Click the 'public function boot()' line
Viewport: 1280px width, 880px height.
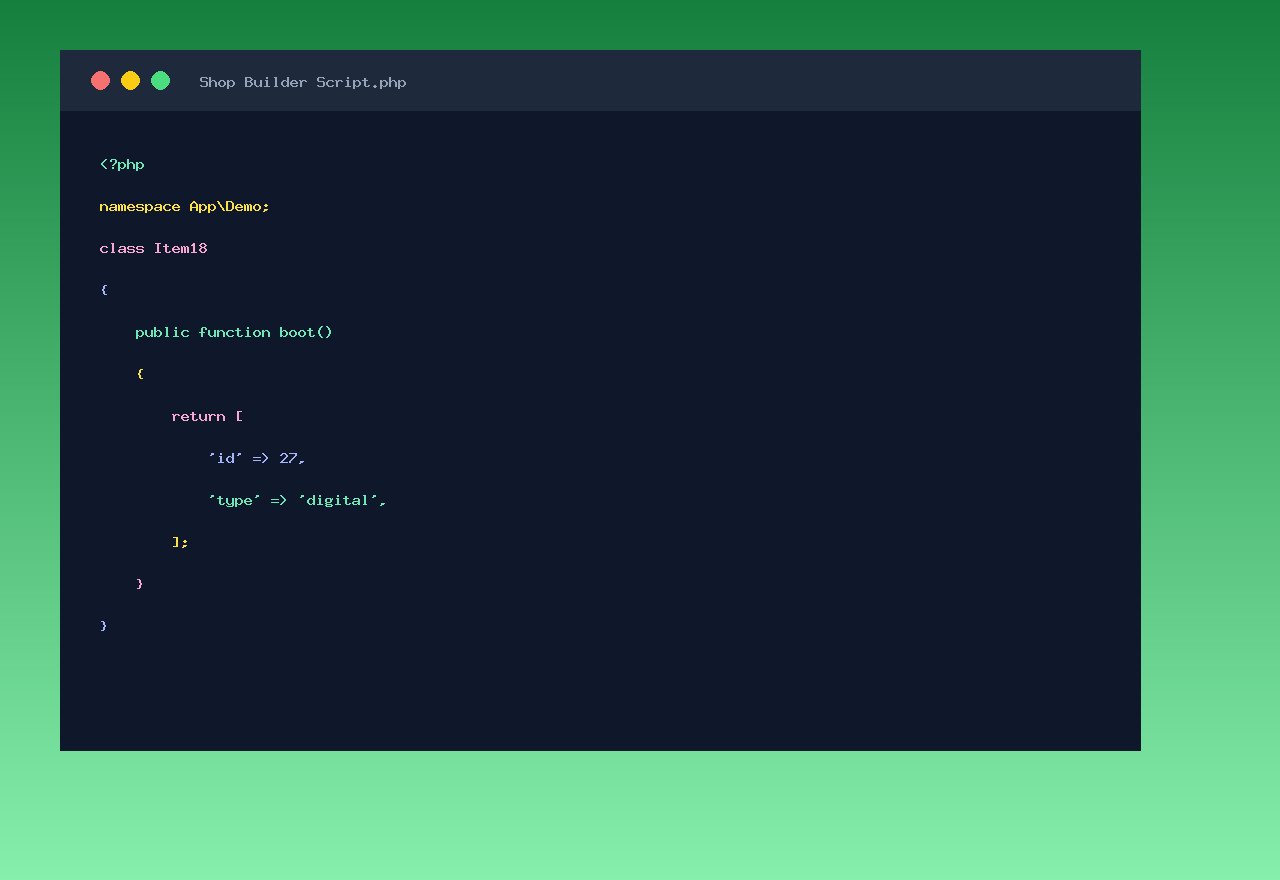click(234, 332)
